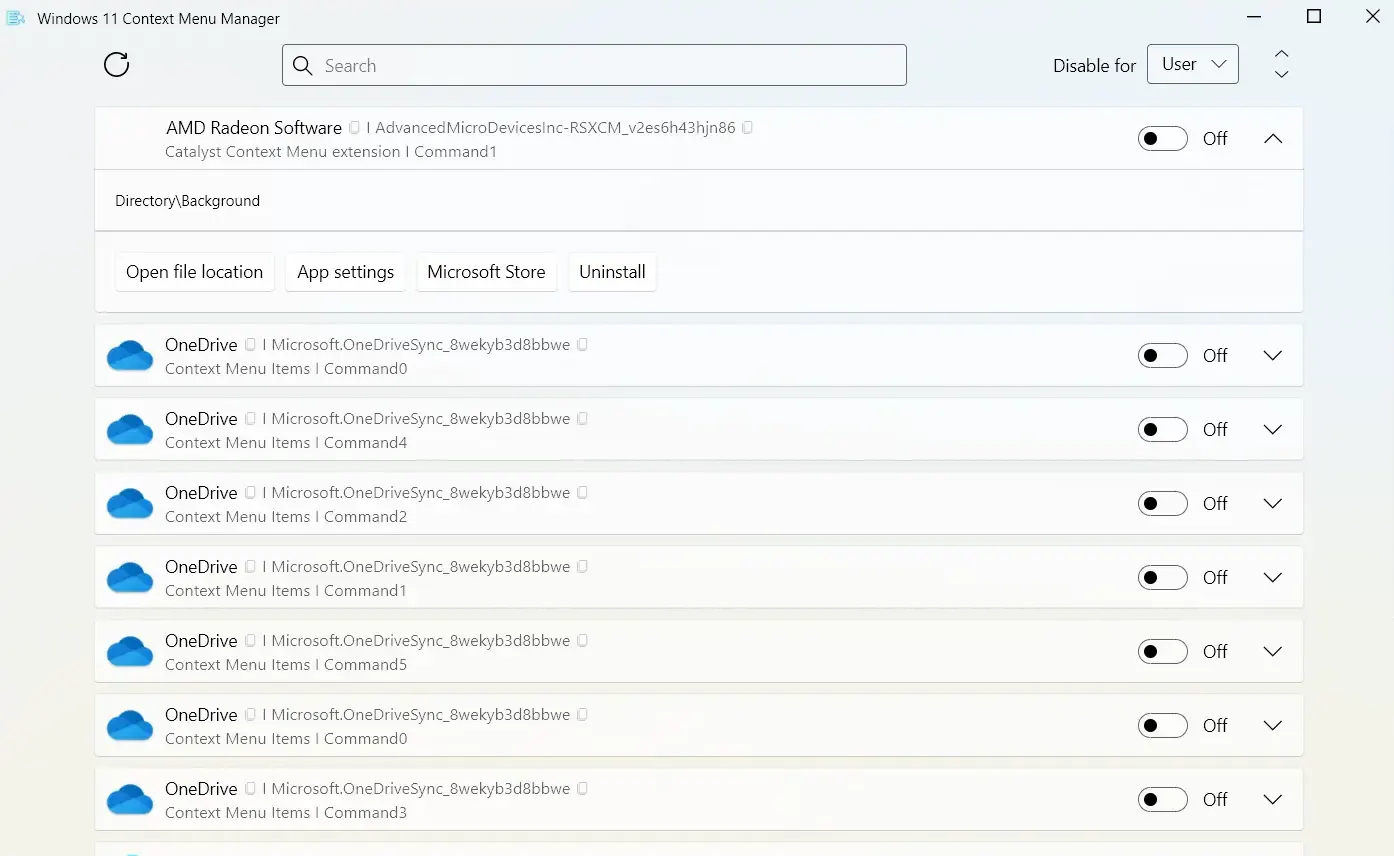This screenshot has height=856, width=1394.
Task: Toggle the OneDrive Command2 switch
Action: tap(1163, 504)
